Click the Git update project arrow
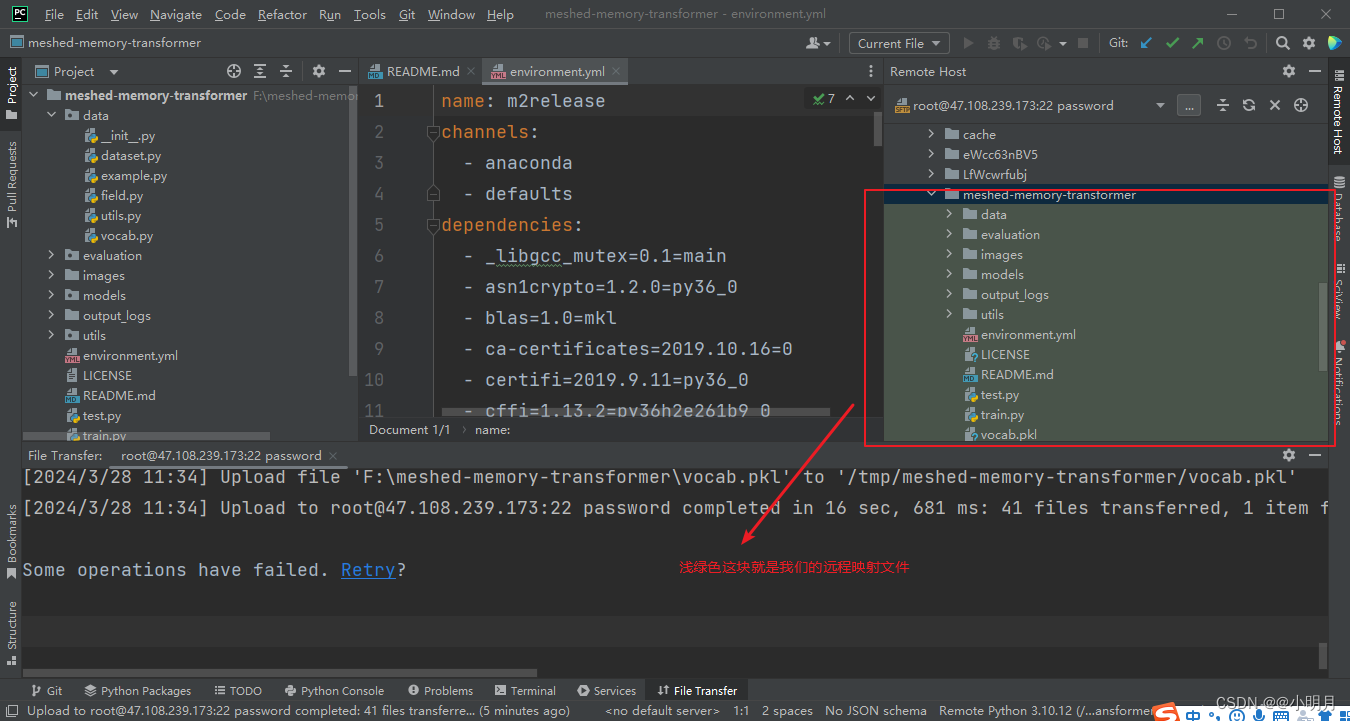The width and height of the screenshot is (1350, 721). pos(1146,43)
